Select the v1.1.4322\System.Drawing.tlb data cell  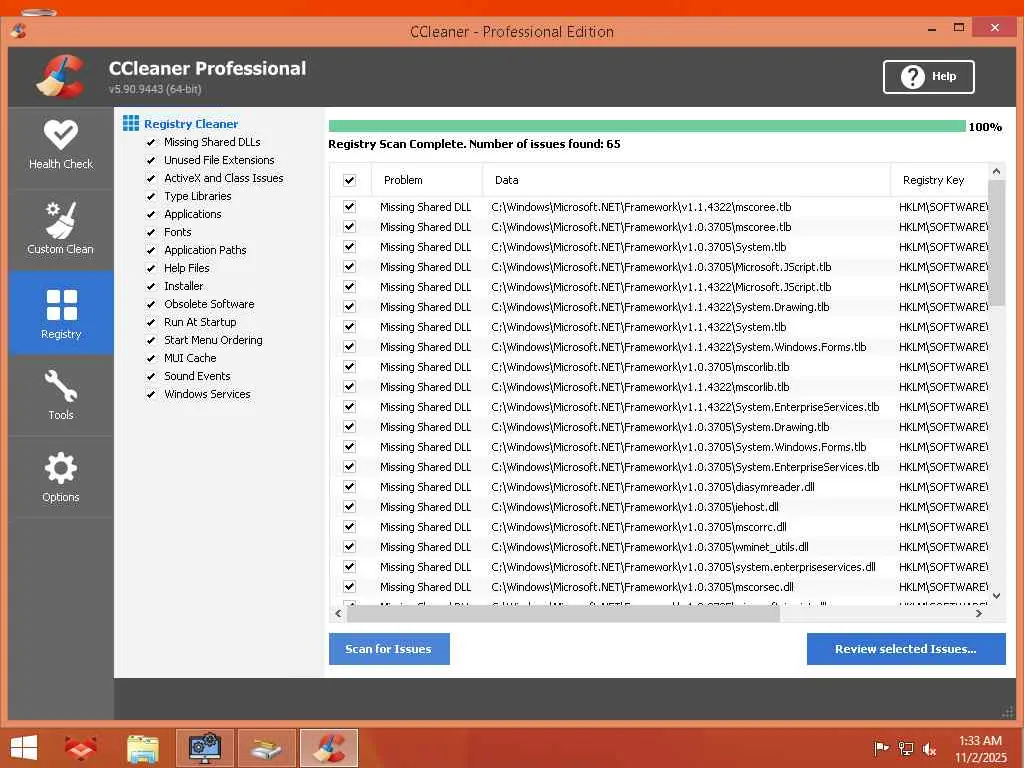(x=660, y=307)
